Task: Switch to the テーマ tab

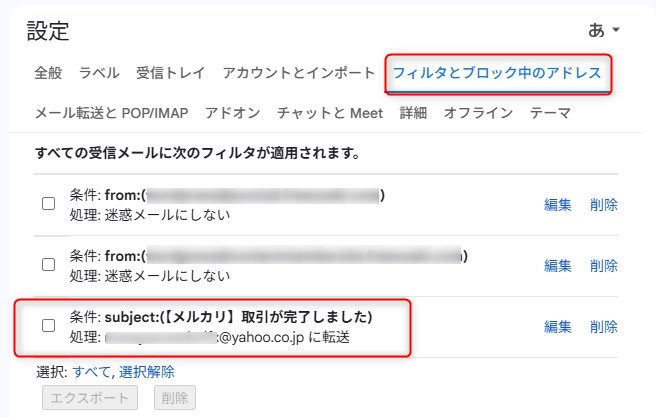Action: pyautogui.click(x=550, y=113)
